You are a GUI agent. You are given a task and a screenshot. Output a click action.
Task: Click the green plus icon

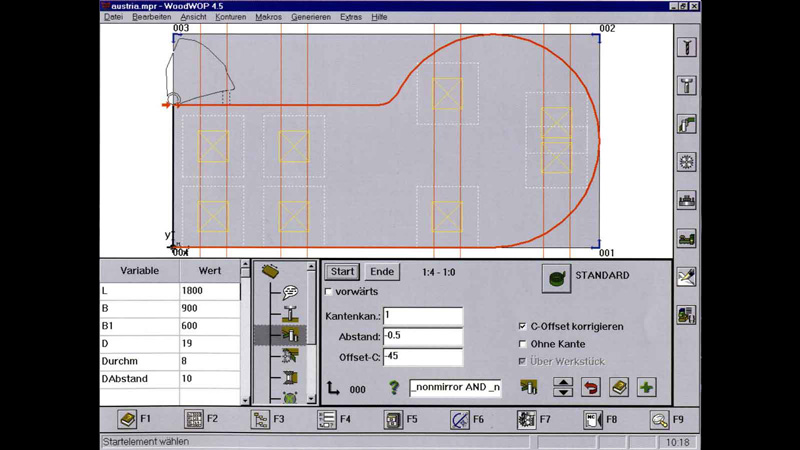(646, 388)
